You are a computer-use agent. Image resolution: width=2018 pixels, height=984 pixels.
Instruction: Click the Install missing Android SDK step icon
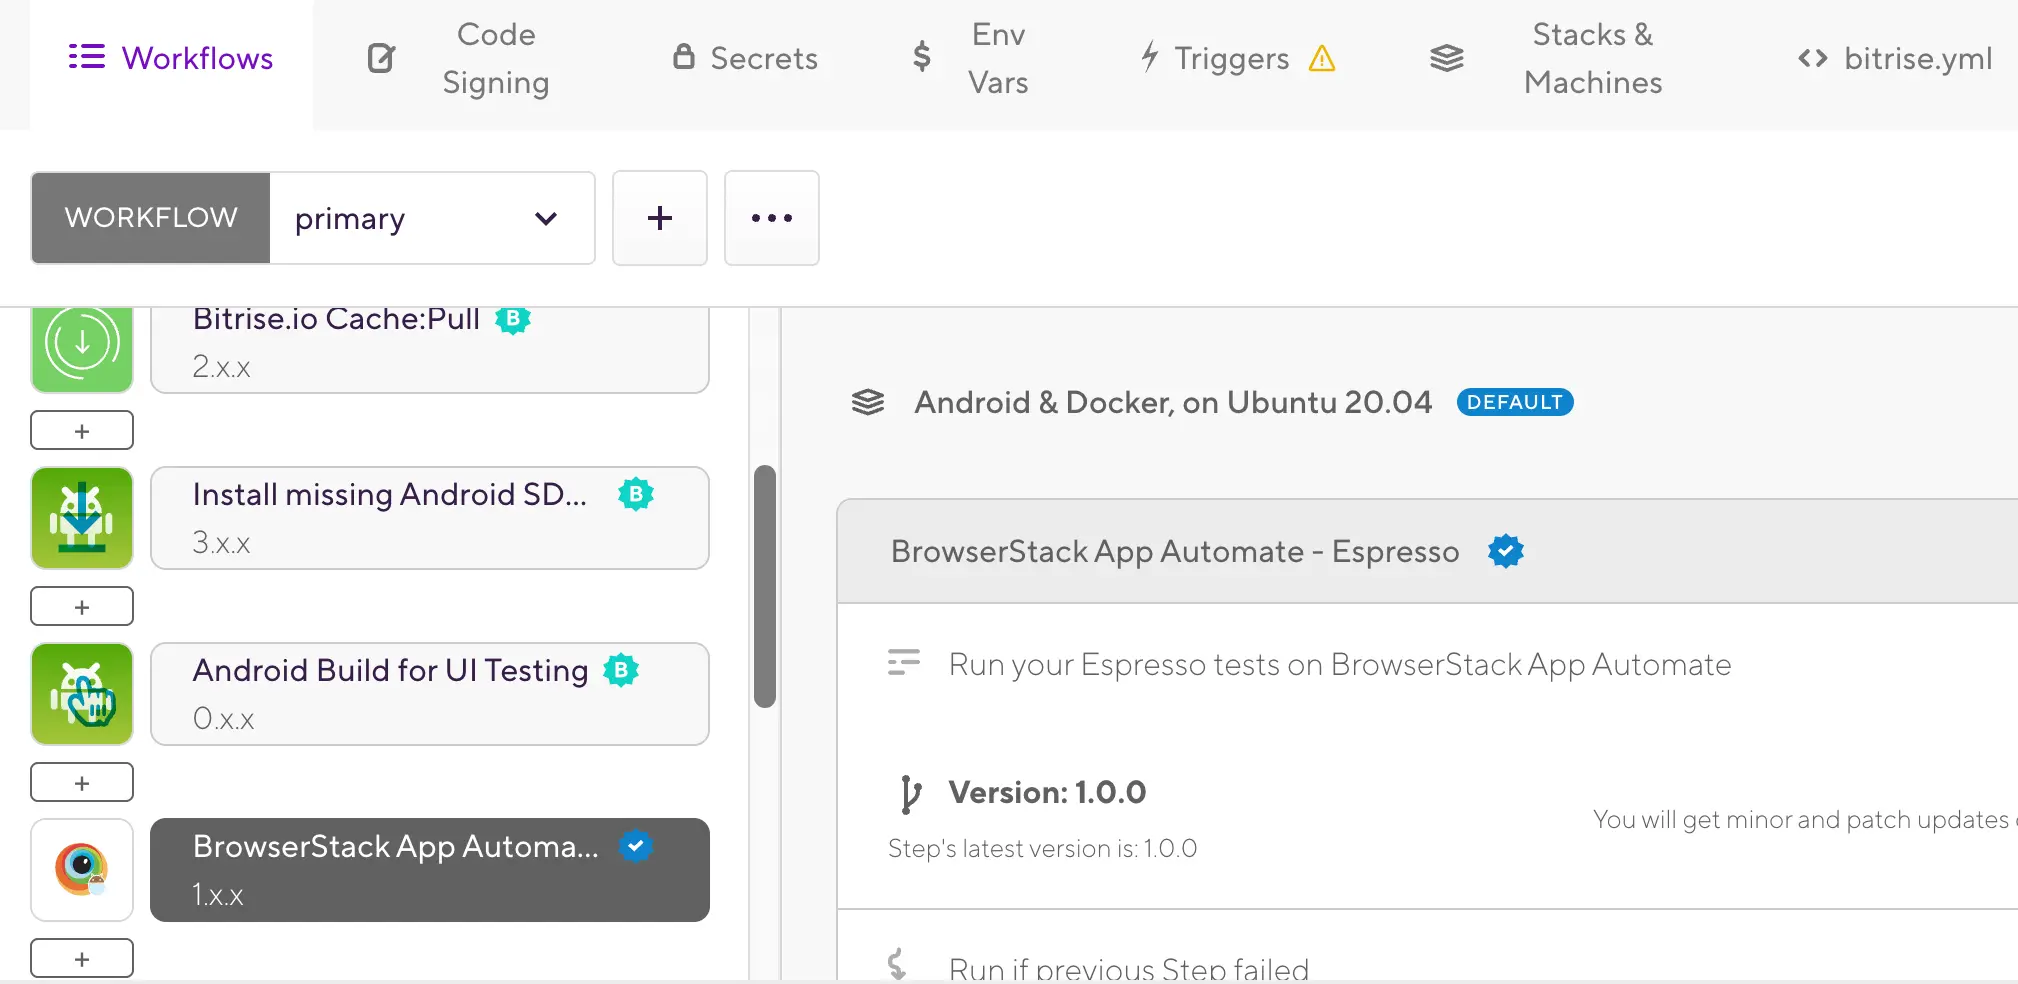[x=82, y=518]
